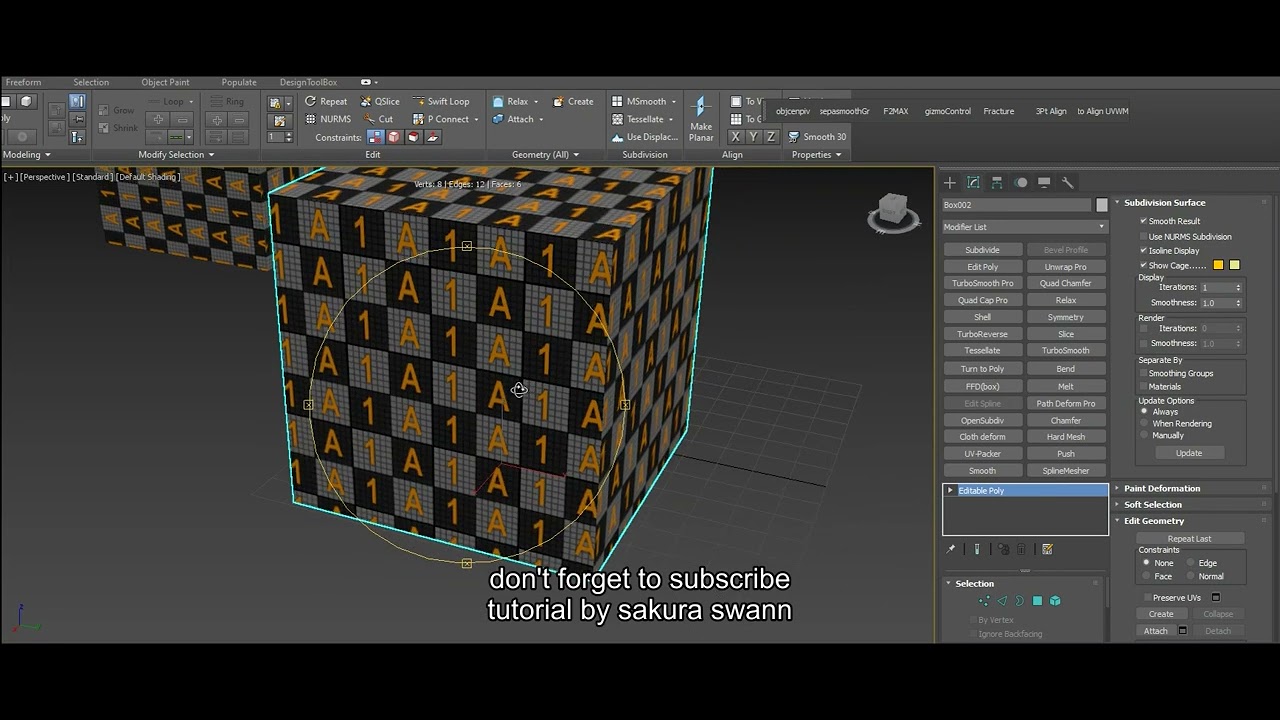
Task: Click the Unwrap Pro modifier button
Action: [1066, 267]
